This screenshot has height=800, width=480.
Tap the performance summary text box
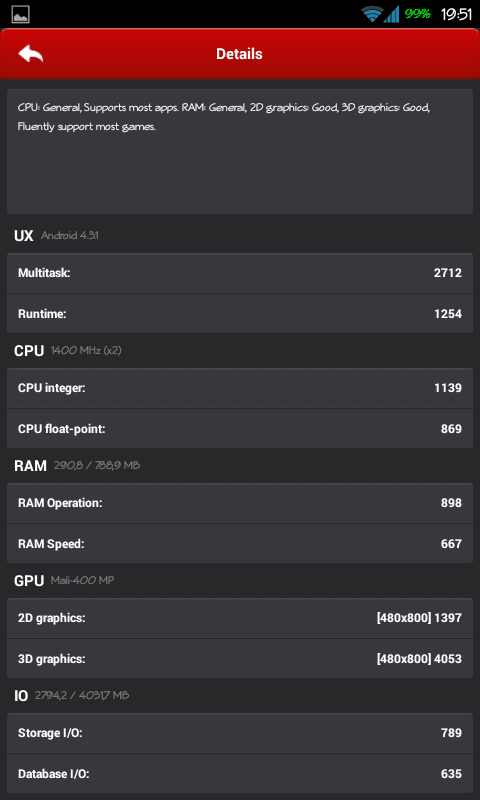coord(240,152)
